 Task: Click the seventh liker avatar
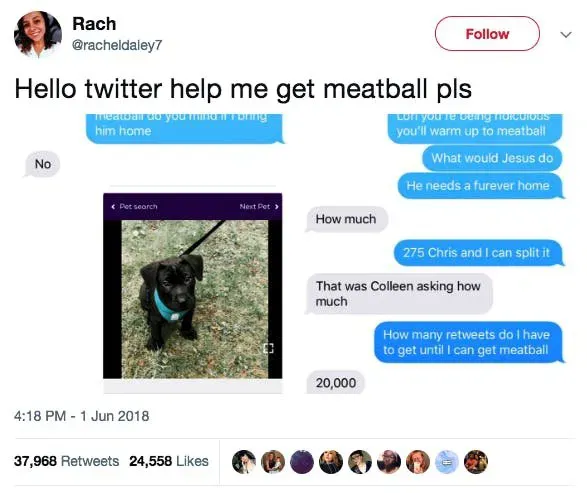tap(418, 462)
